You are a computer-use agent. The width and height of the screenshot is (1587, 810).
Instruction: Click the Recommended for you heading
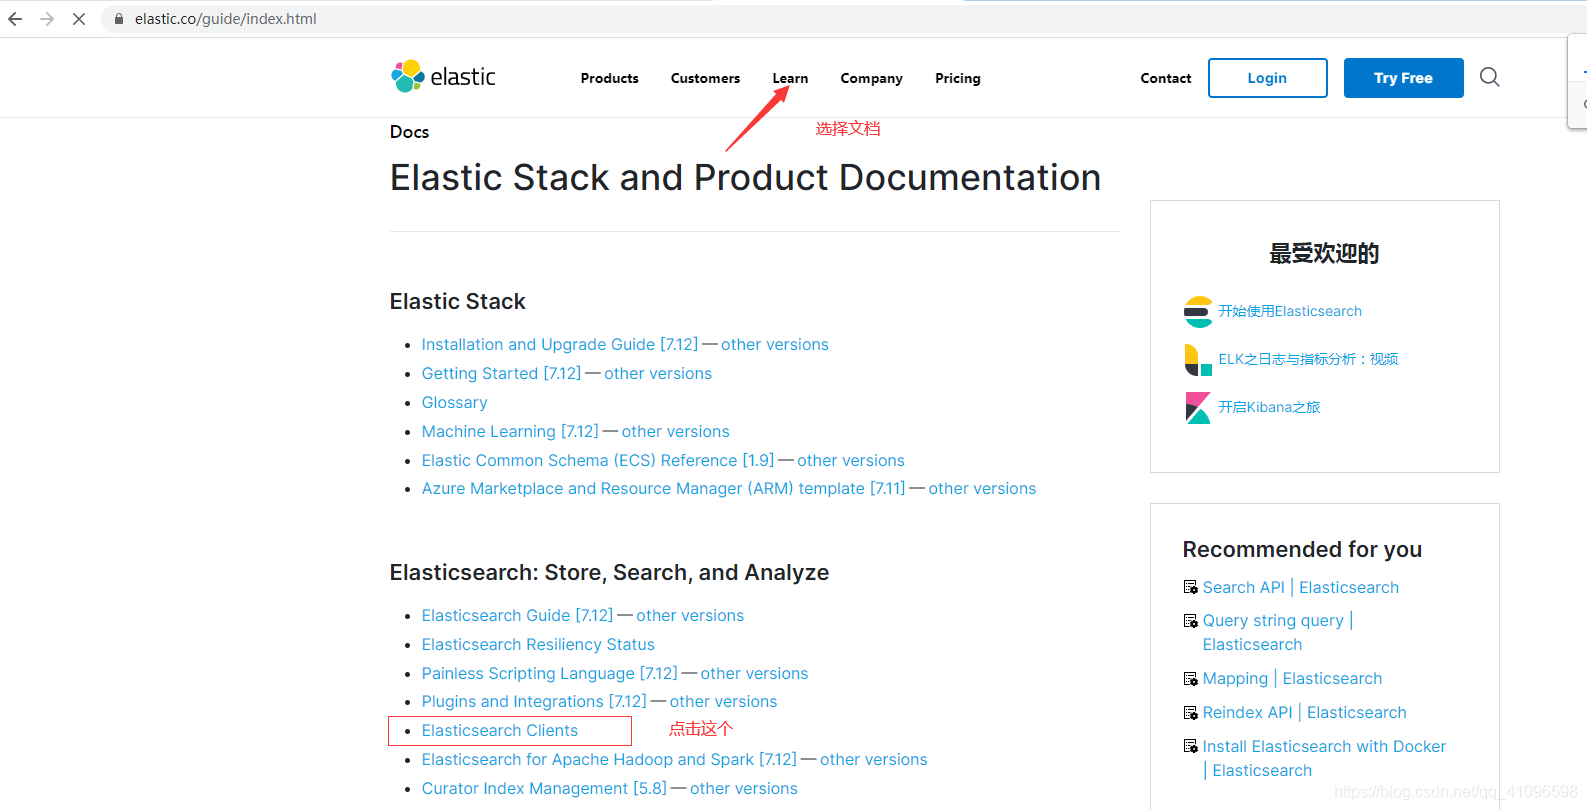pyautogui.click(x=1302, y=549)
